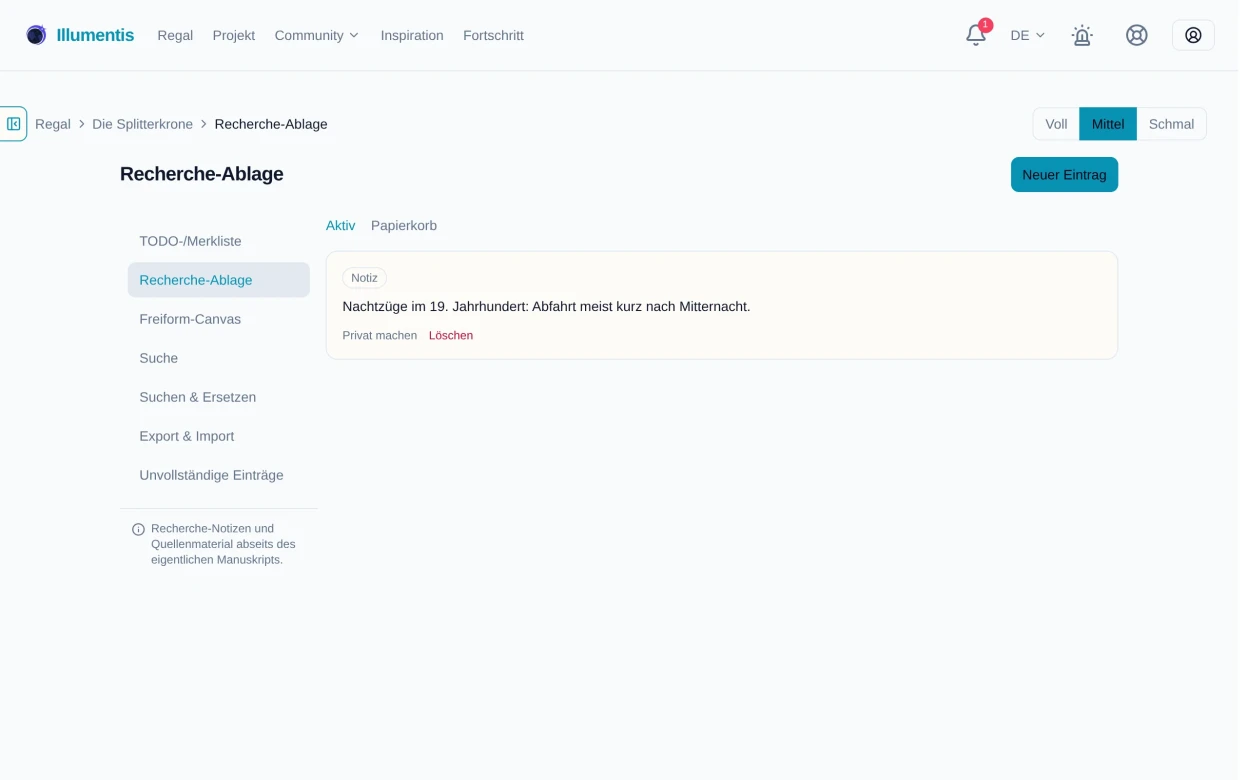The width and height of the screenshot is (1248, 780).
Task: Collapse the sidebar panel icon
Action: 14,124
